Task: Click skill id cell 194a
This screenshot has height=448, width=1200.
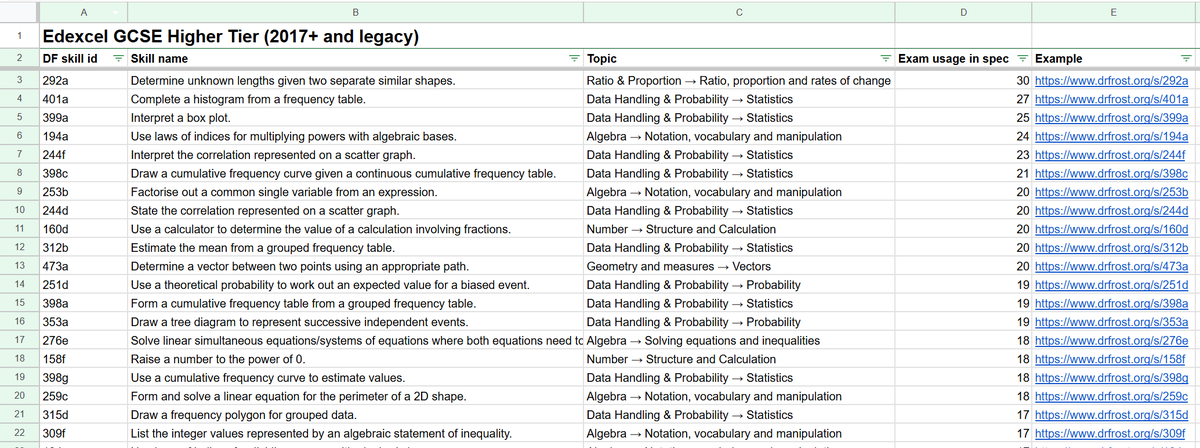Action: pyautogui.click(x=83, y=137)
